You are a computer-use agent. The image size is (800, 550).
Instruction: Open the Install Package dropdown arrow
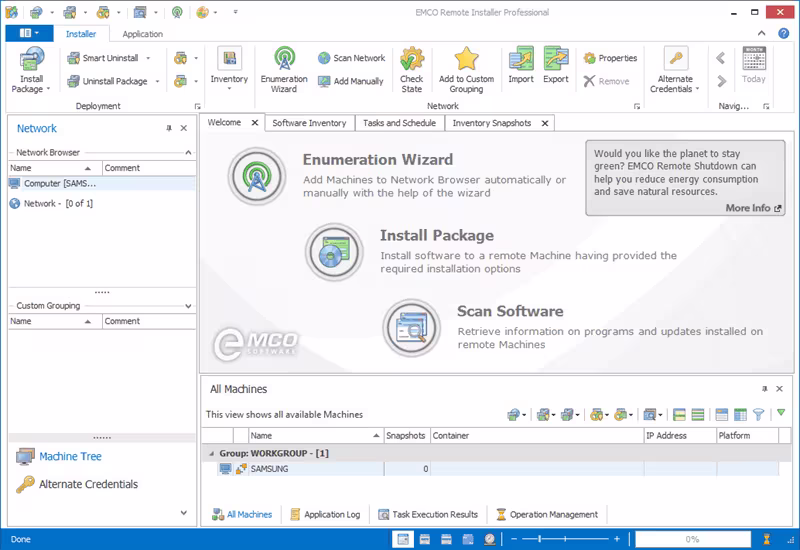point(48,89)
